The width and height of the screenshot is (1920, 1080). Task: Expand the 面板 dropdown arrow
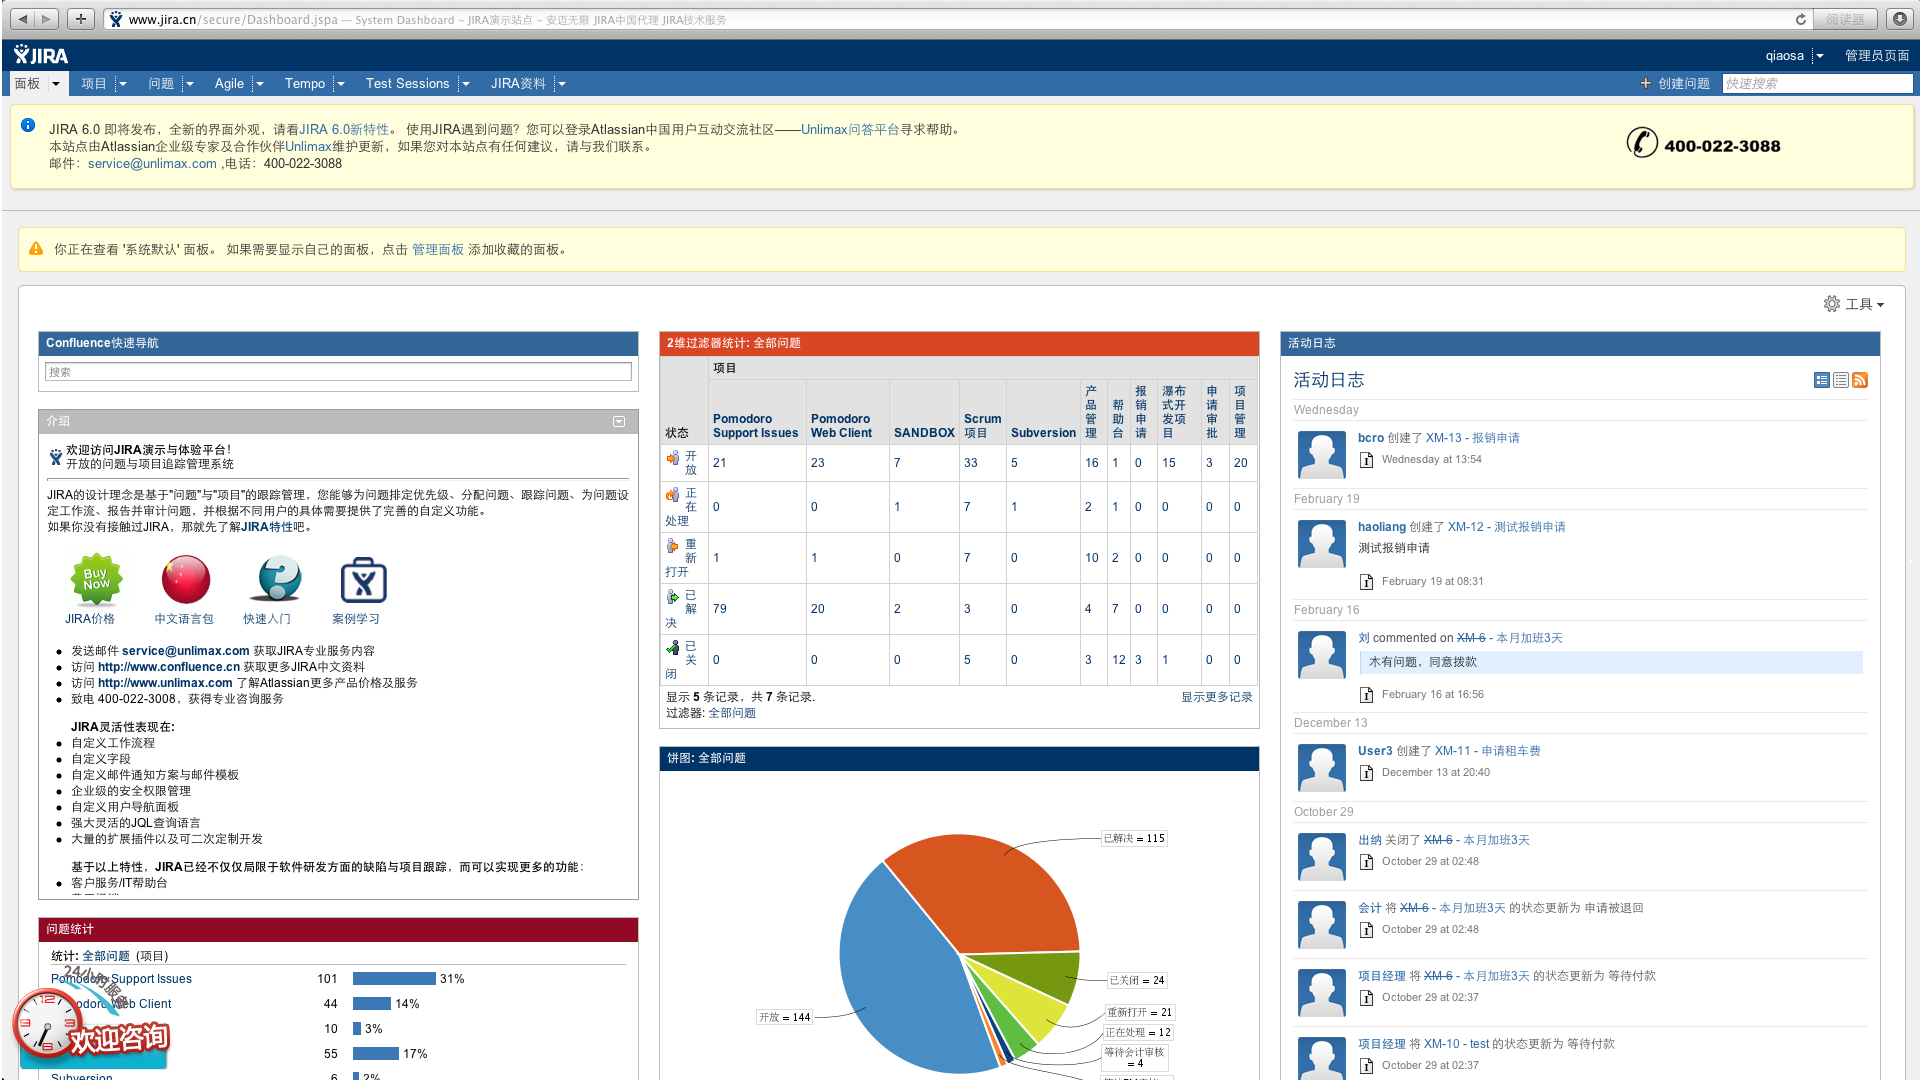pyautogui.click(x=56, y=84)
